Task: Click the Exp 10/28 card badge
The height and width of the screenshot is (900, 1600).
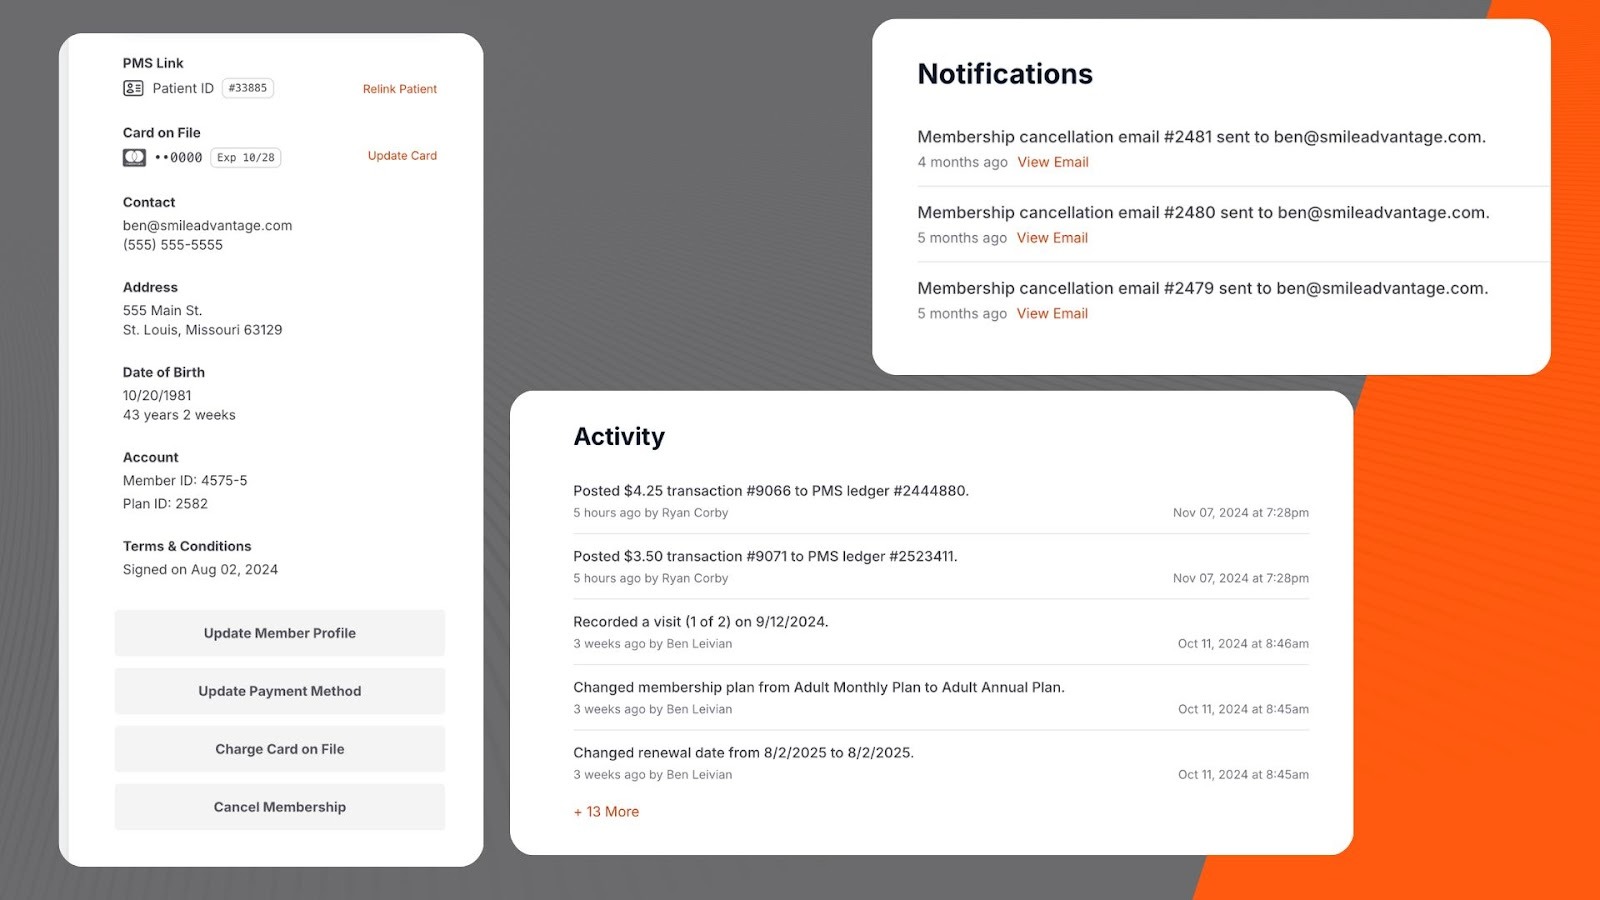Action: [x=245, y=158]
